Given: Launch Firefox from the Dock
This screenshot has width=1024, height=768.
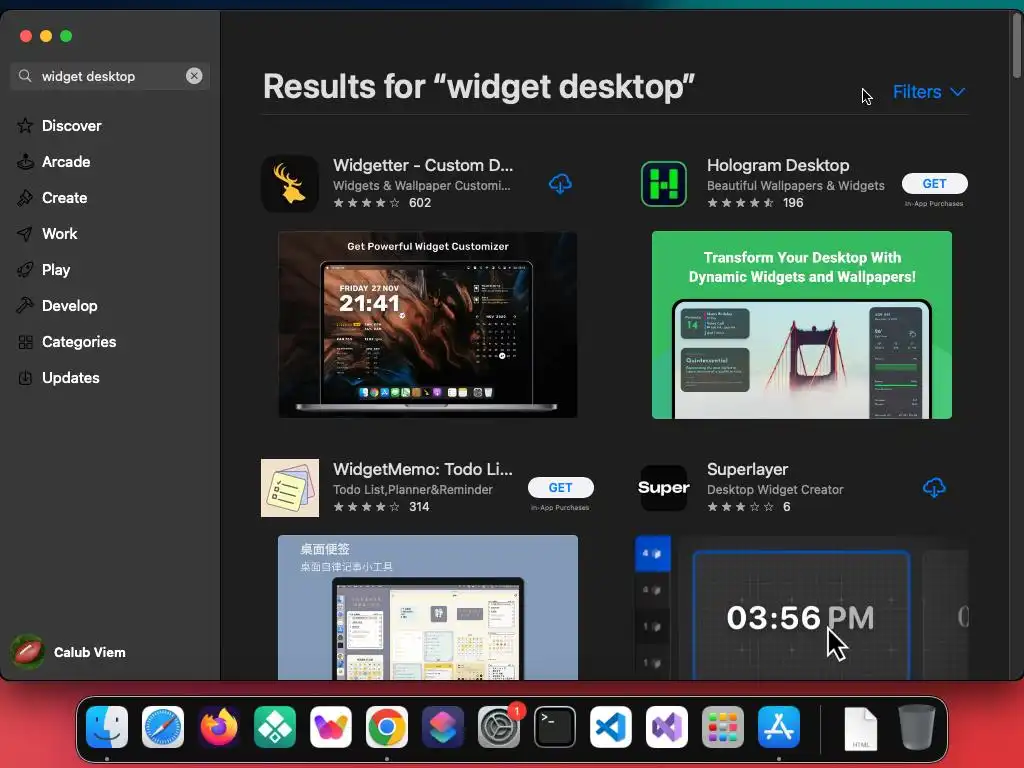Looking at the screenshot, I should [219, 727].
